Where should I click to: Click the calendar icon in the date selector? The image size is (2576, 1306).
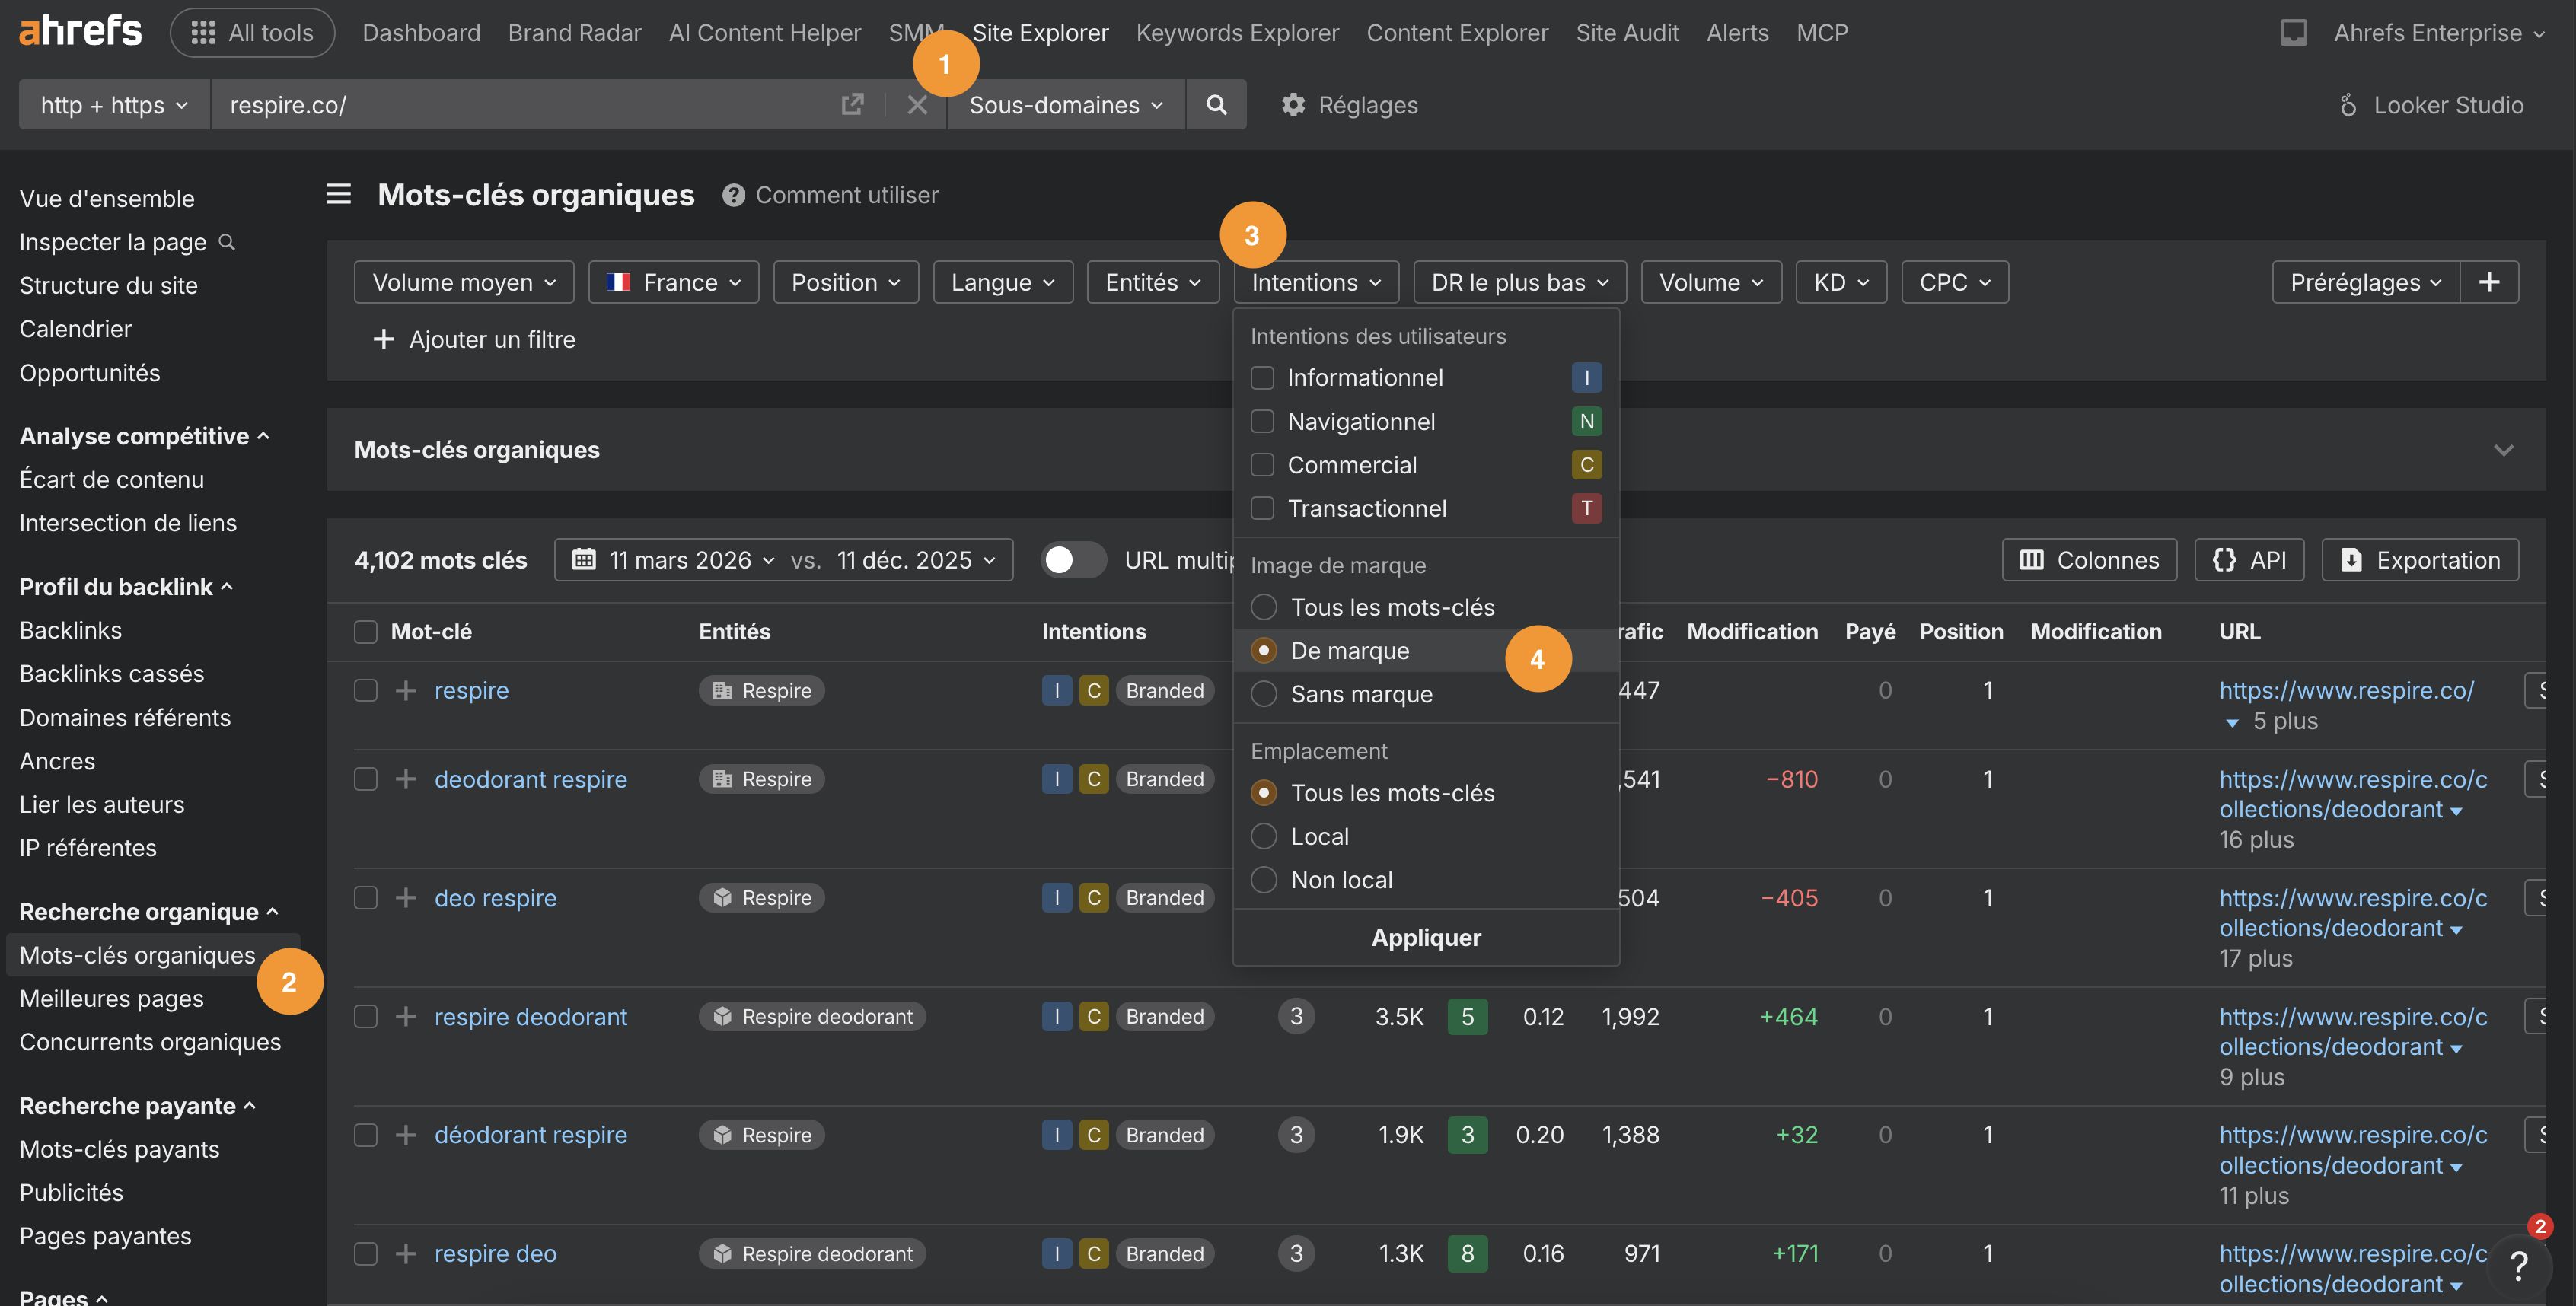tap(585, 560)
